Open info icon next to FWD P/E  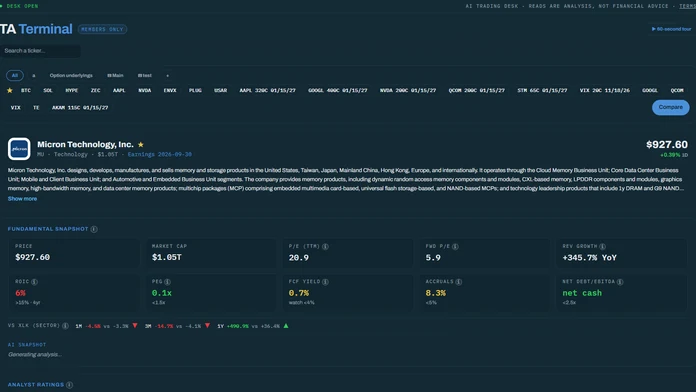(455, 246)
